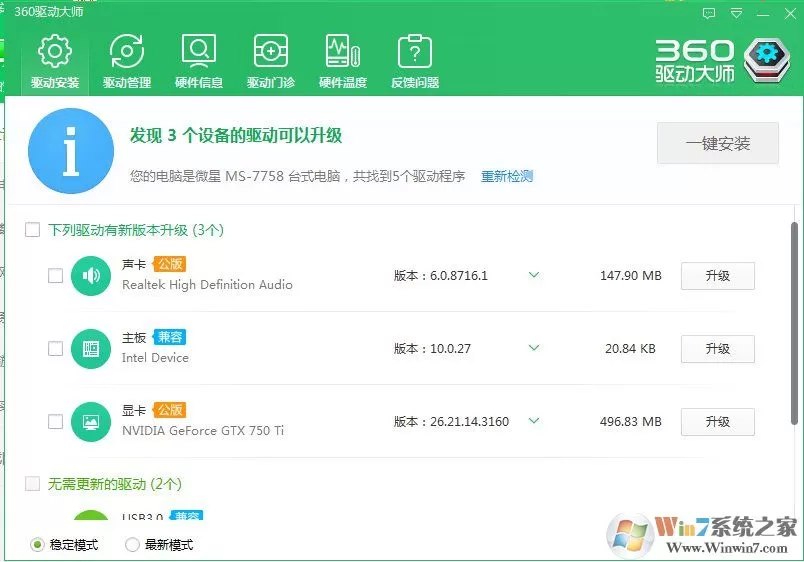Click the driver list vertical scrollbar

[794, 323]
